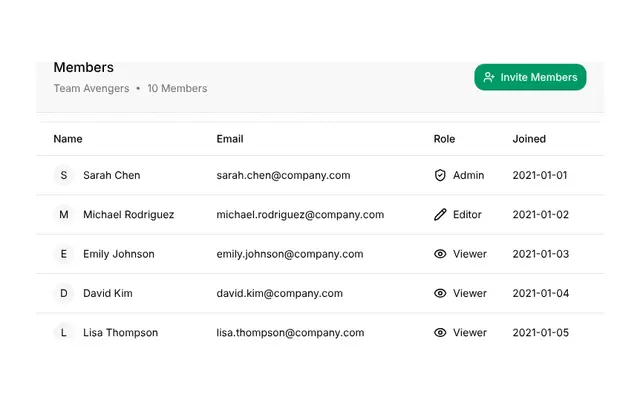Select Sarah Chen's avatar initial S
The image size is (640, 400).
point(64,175)
